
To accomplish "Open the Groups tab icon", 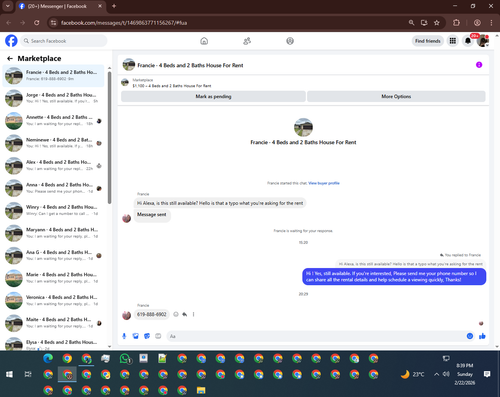I will click(290, 41).
